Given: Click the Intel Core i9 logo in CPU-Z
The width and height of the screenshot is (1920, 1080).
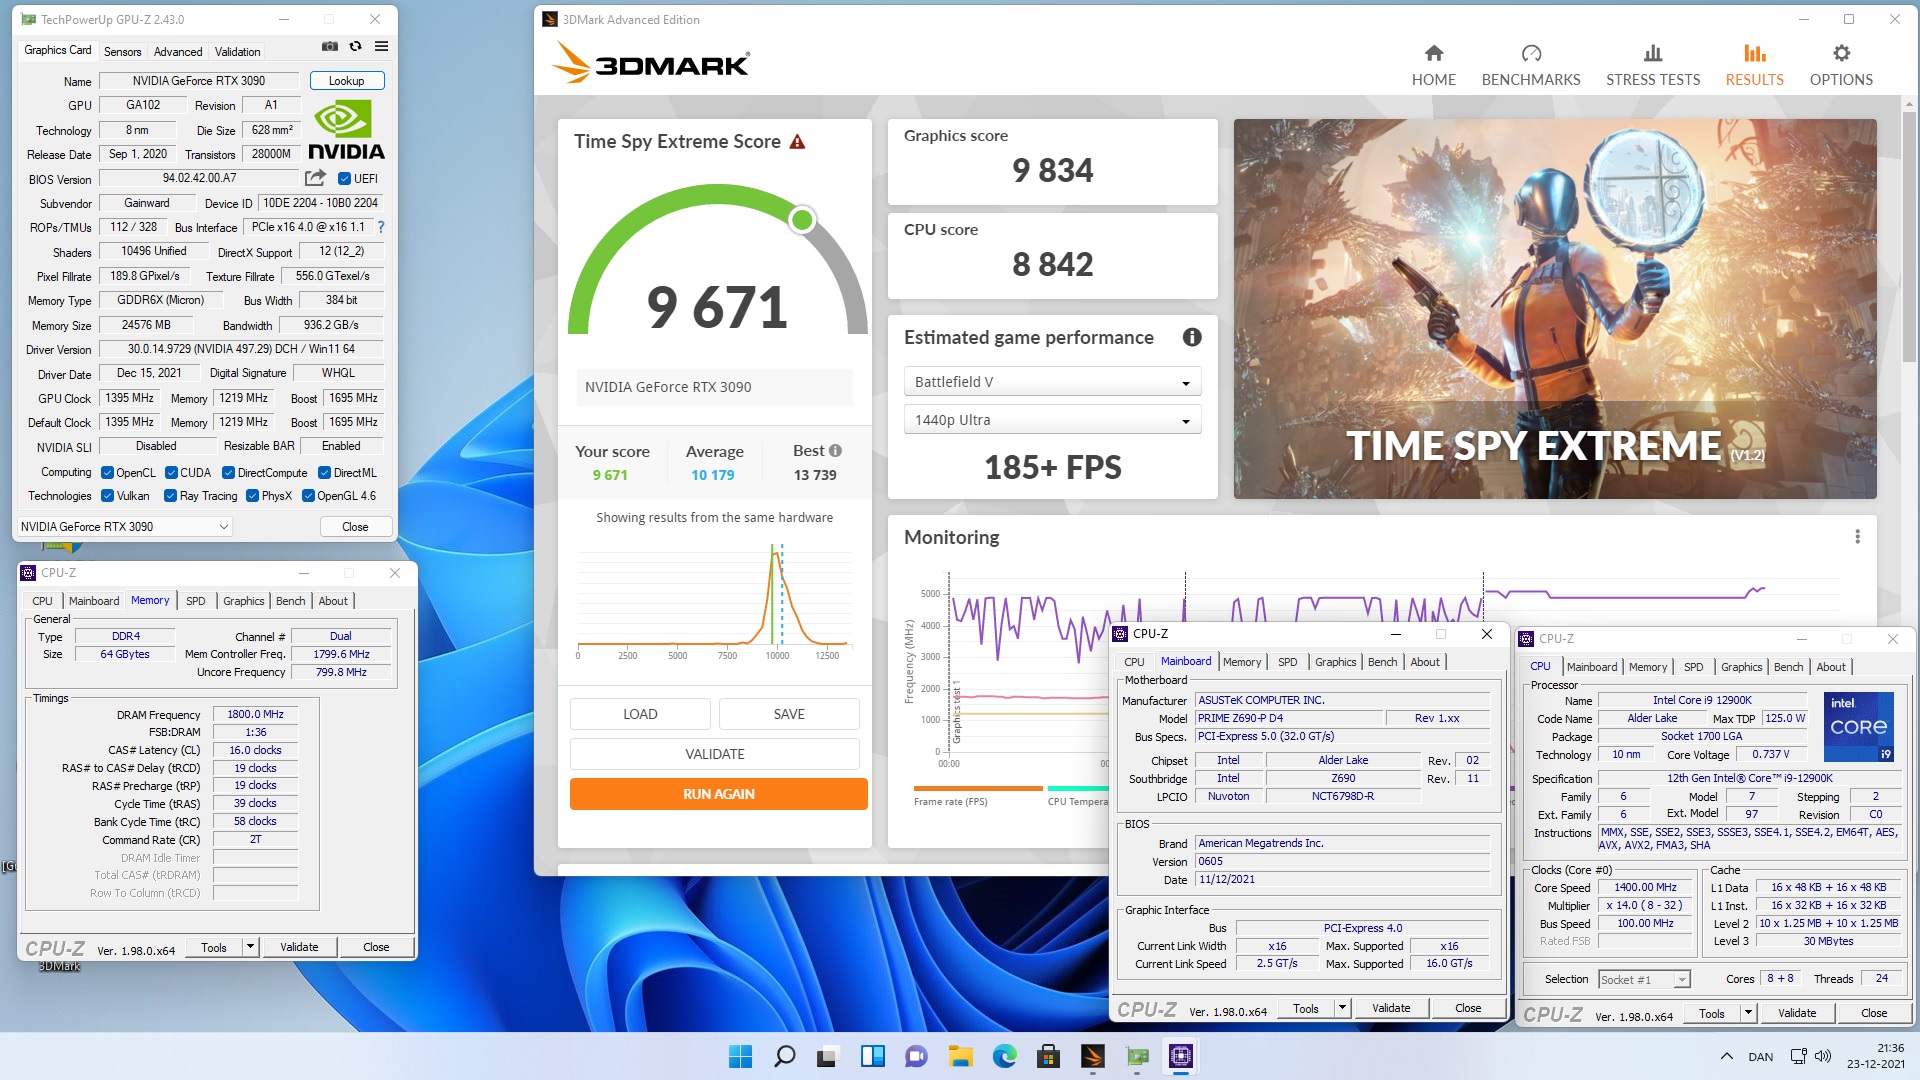Looking at the screenshot, I should pos(1858,727).
